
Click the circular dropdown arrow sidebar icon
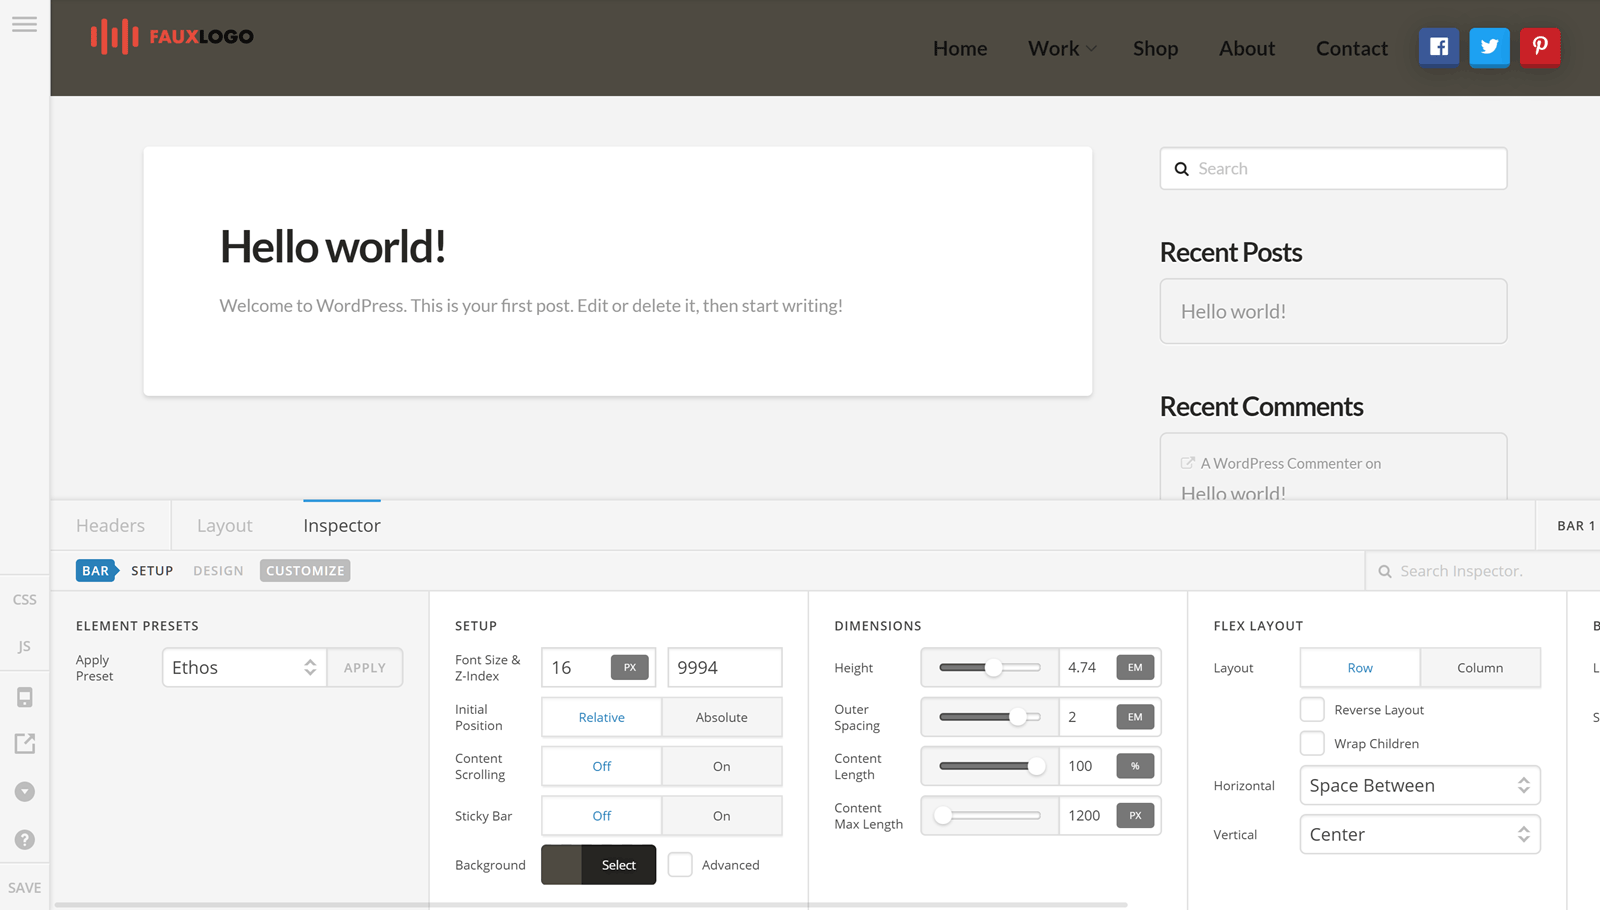click(25, 792)
